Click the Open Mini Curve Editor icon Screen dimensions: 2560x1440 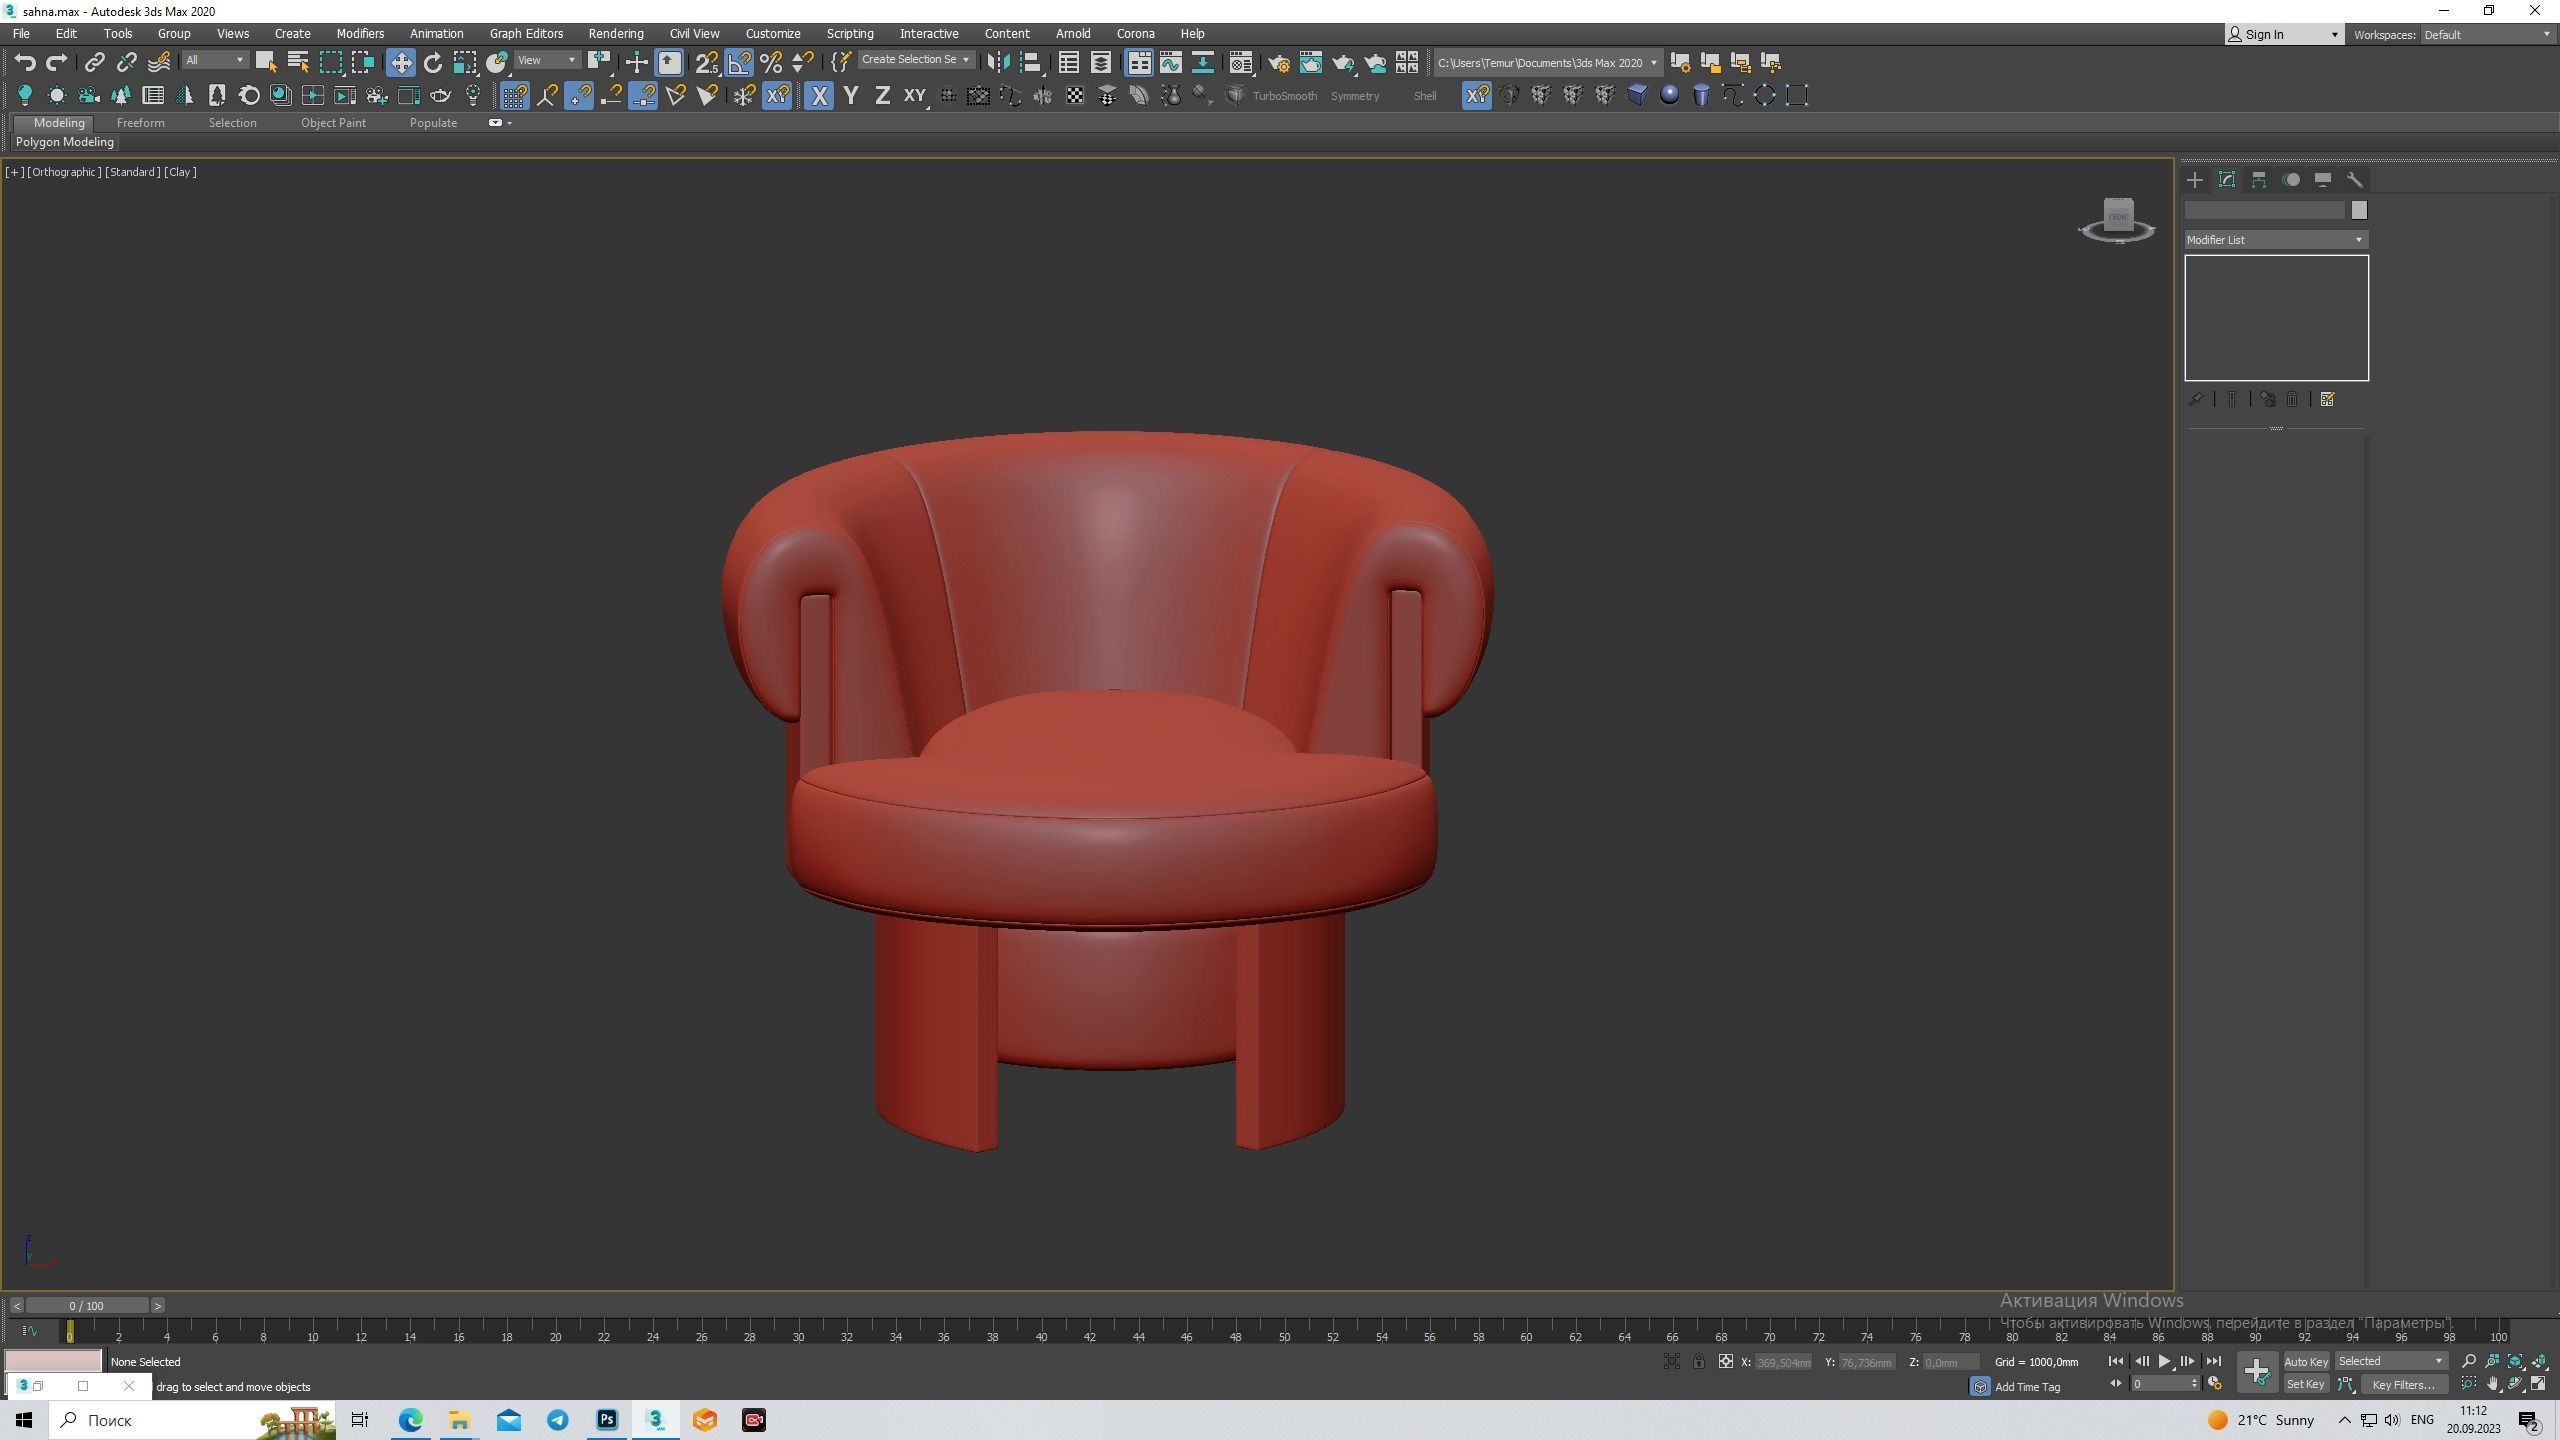[x=29, y=1331]
